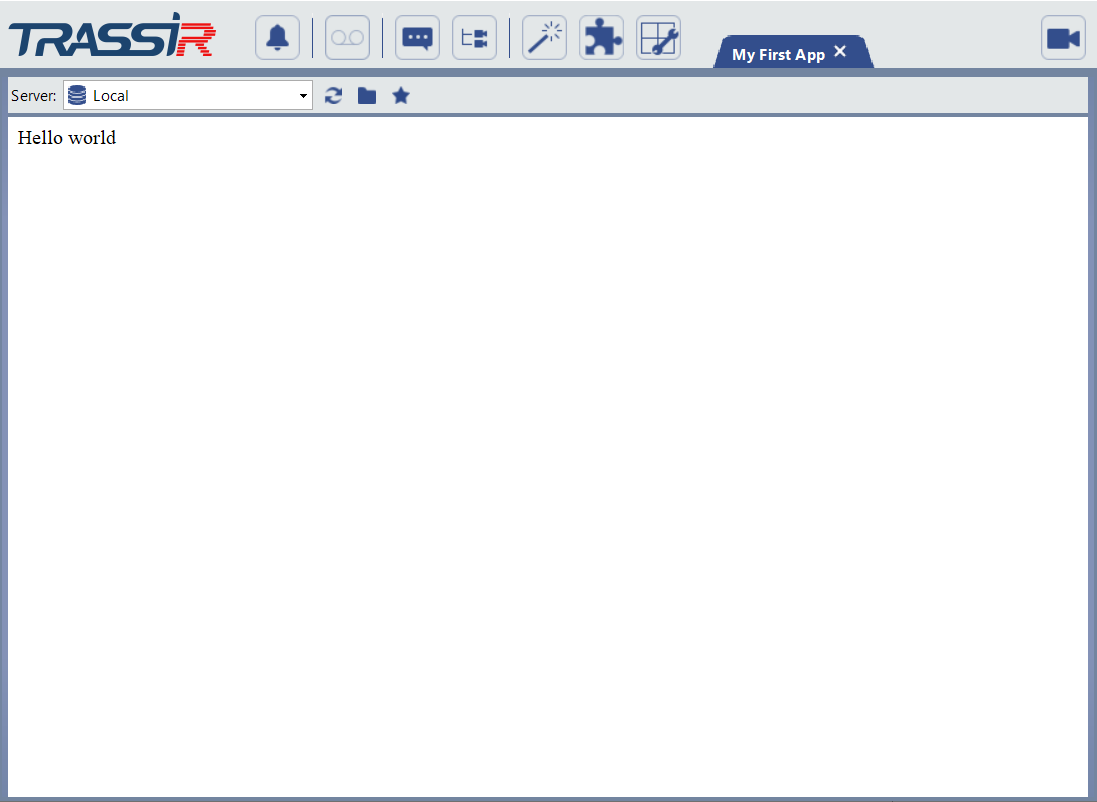
Task: Click the database icon beside Local
Action: coord(77,95)
